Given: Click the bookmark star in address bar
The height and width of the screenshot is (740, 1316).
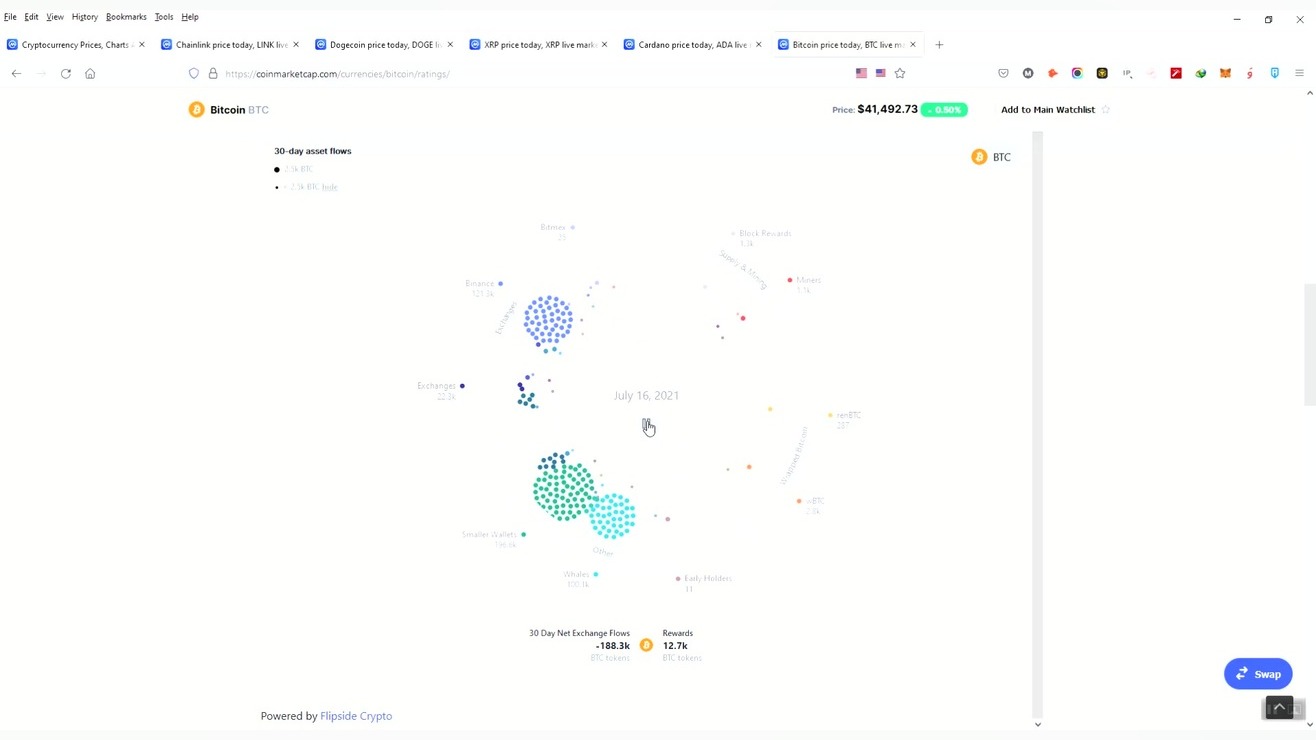Looking at the screenshot, I should click(900, 73).
